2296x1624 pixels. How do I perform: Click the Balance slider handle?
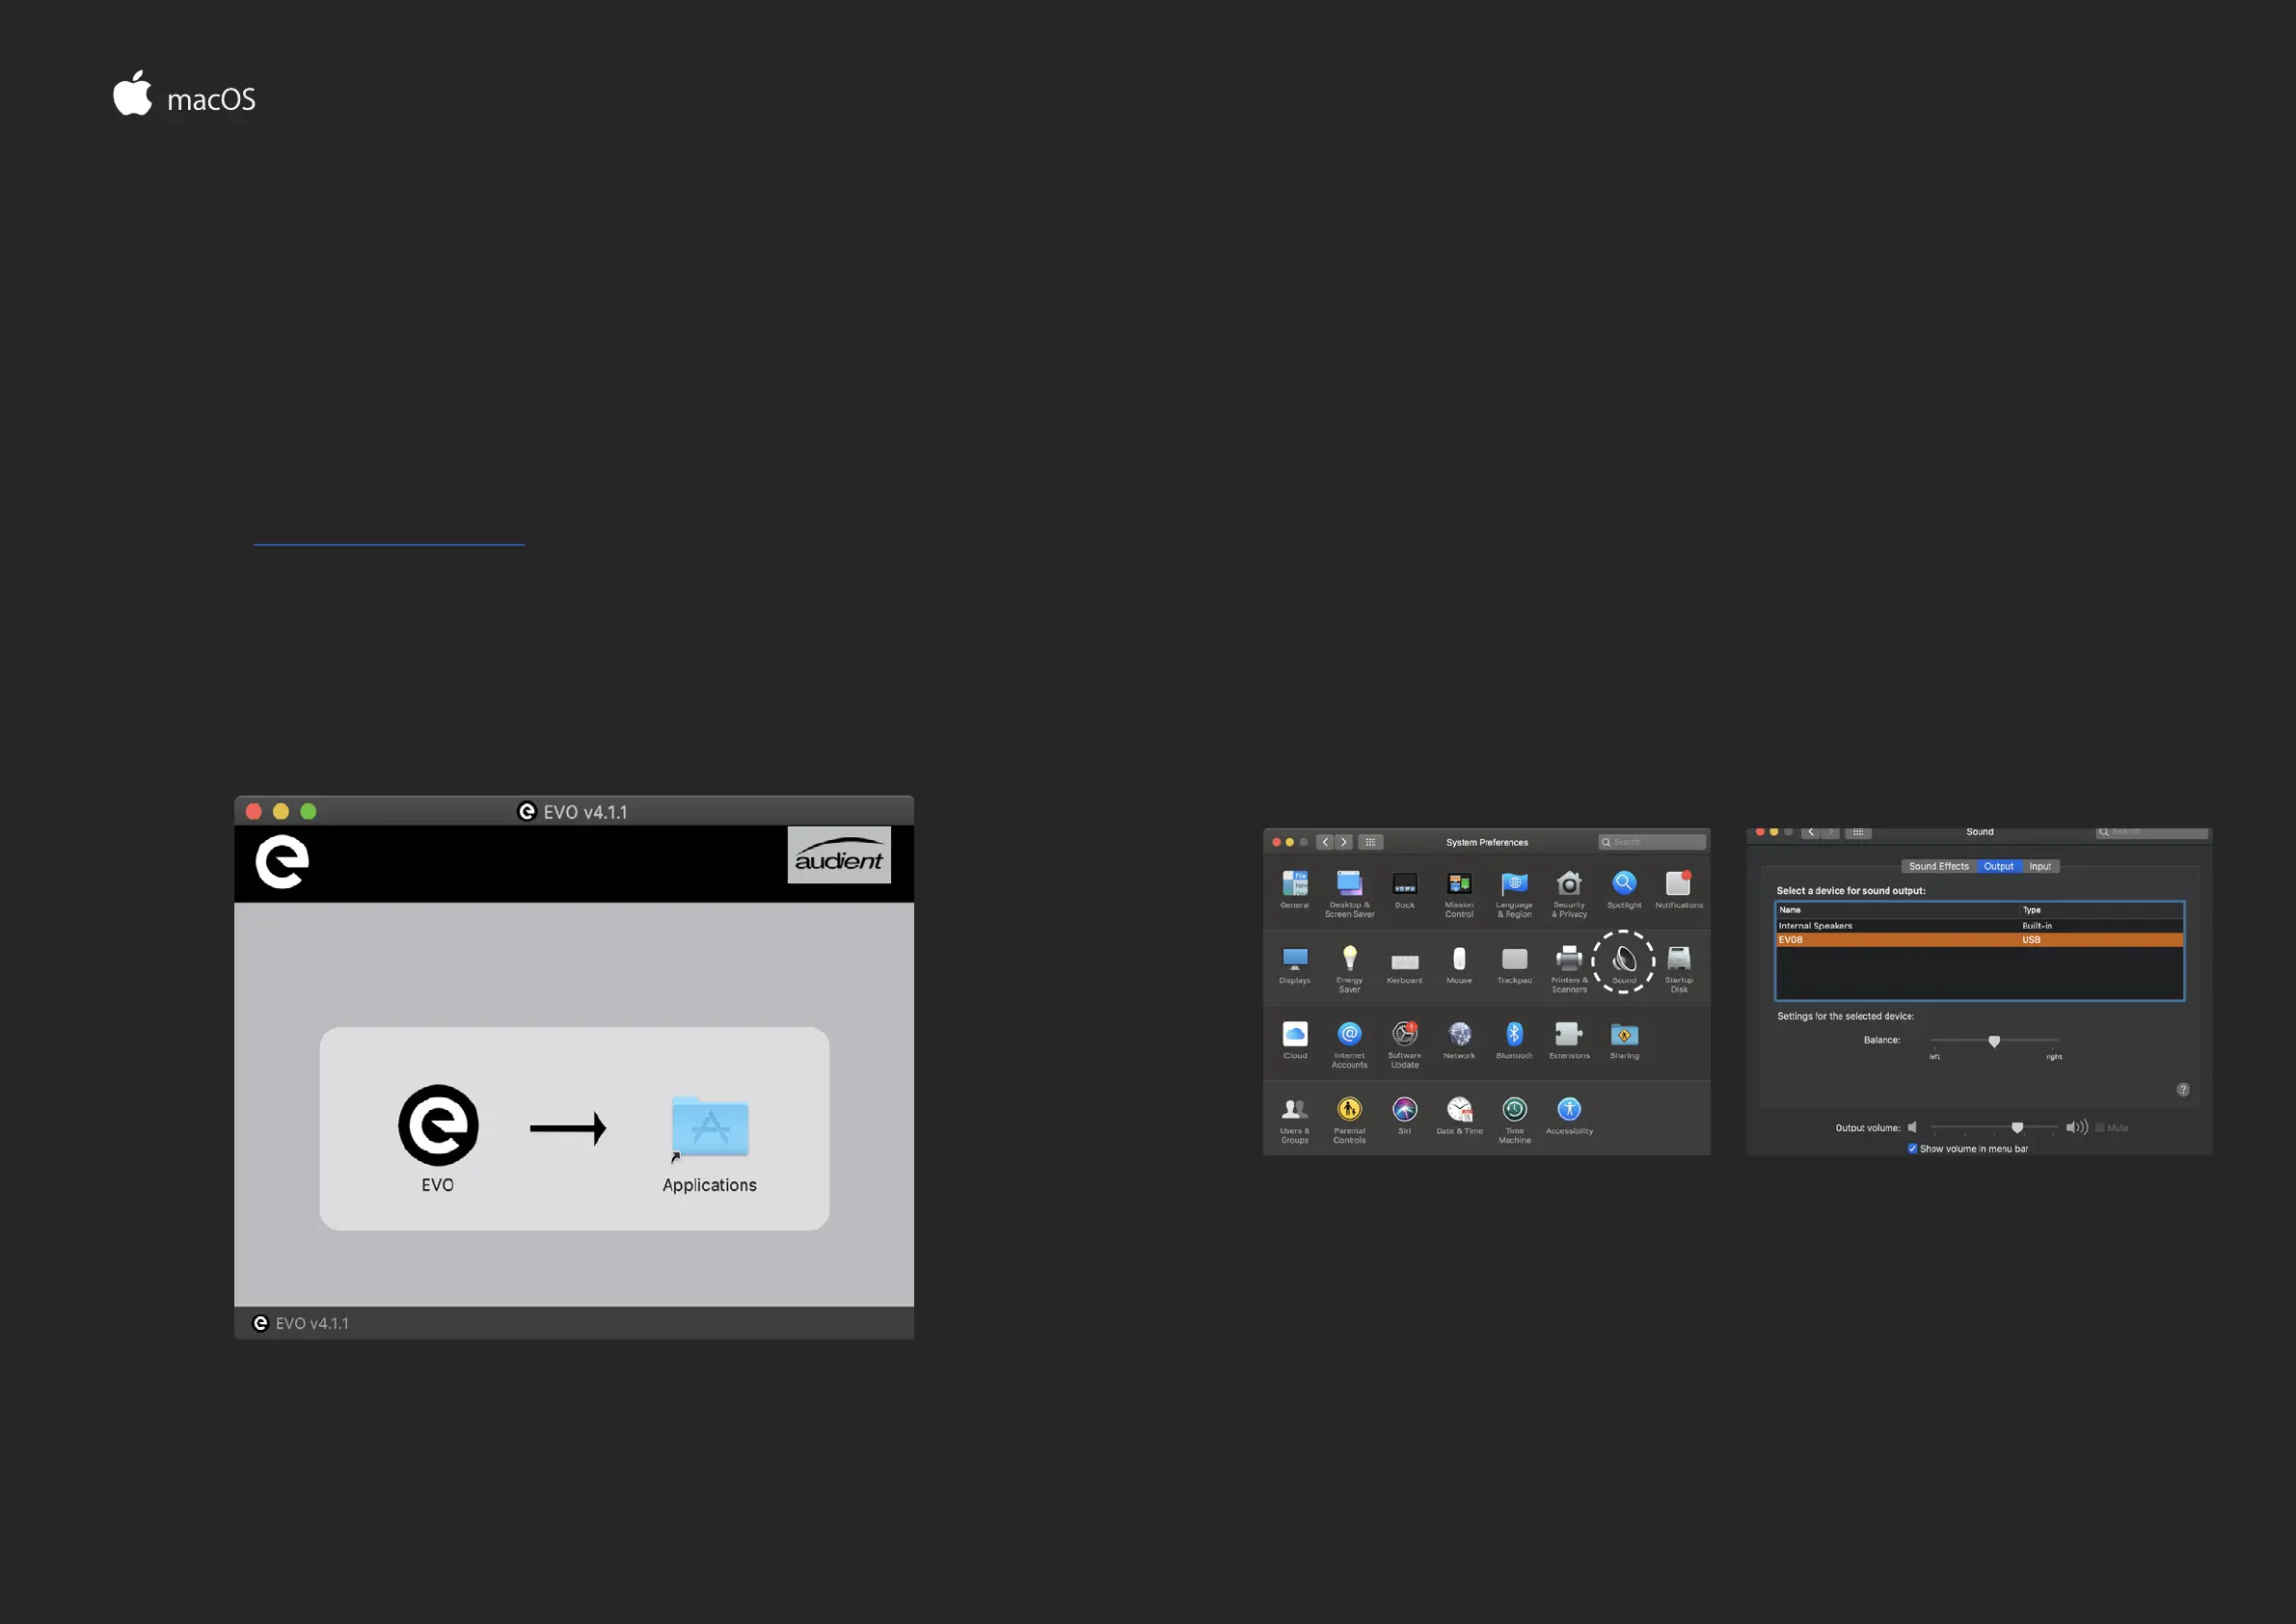[x=1994, y=1041]
